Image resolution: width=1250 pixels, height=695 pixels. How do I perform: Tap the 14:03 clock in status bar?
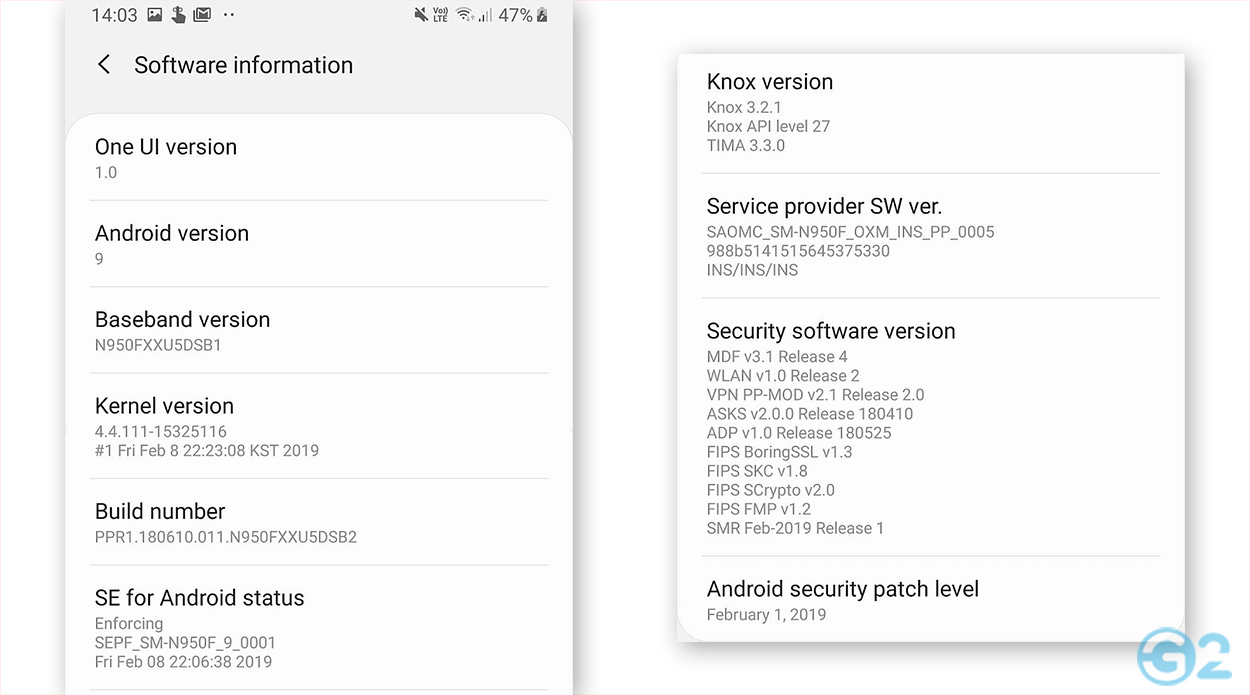pos(114,15)
